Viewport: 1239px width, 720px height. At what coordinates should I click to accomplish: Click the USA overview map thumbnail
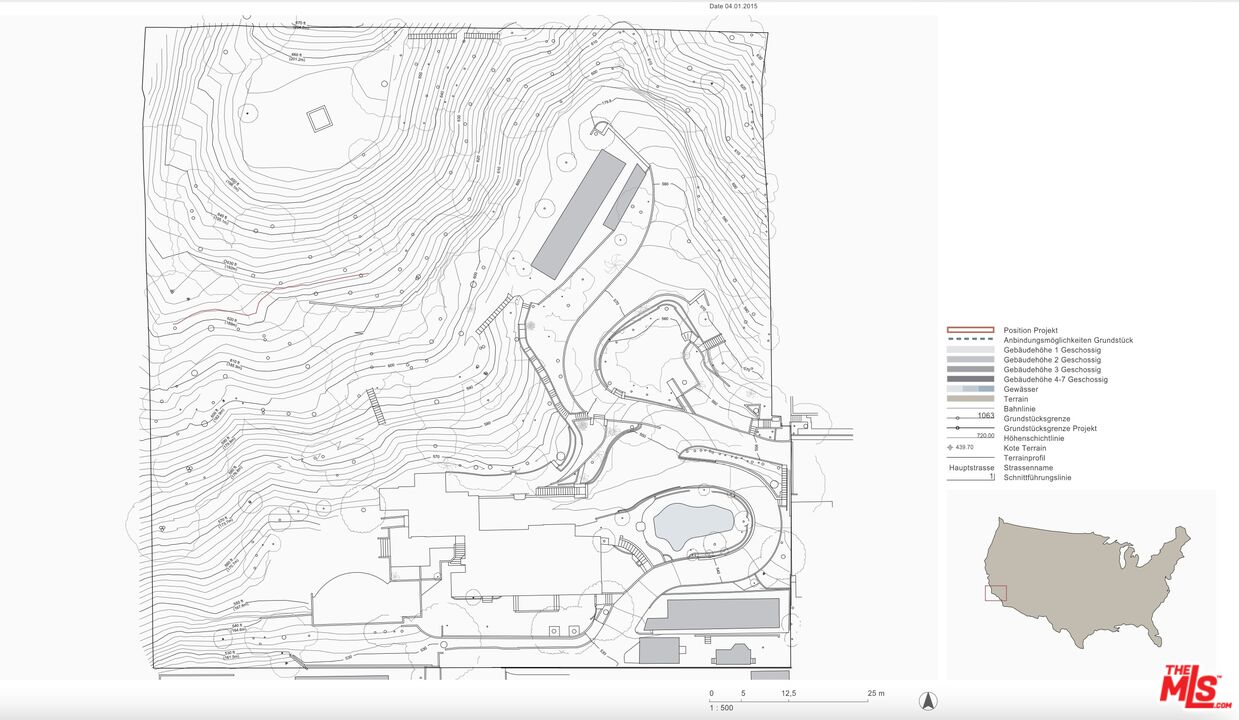click(1081, 584)
